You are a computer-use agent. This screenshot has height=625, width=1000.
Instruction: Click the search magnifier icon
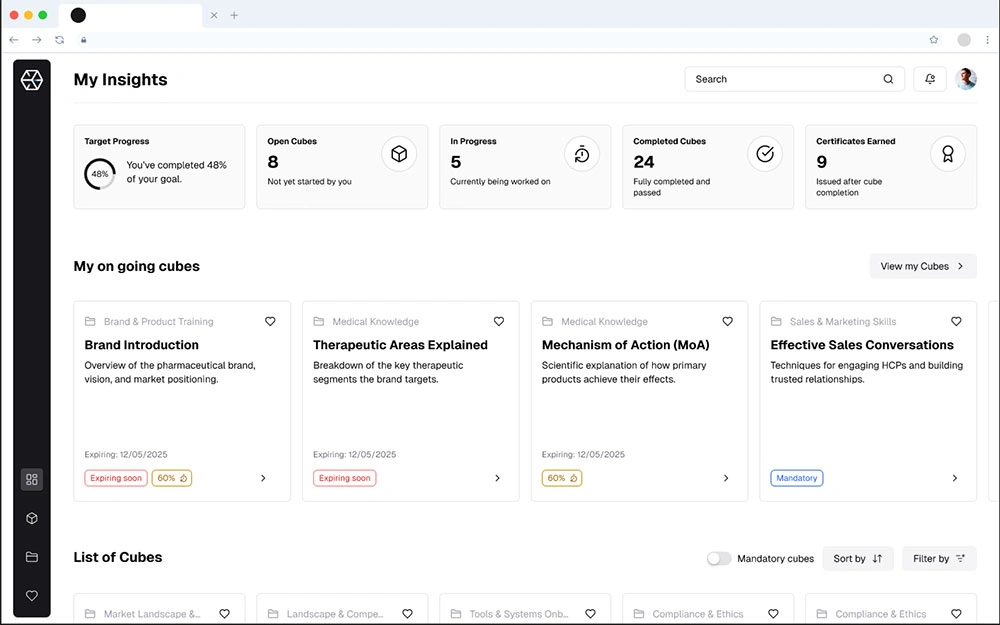pos(888,79)
